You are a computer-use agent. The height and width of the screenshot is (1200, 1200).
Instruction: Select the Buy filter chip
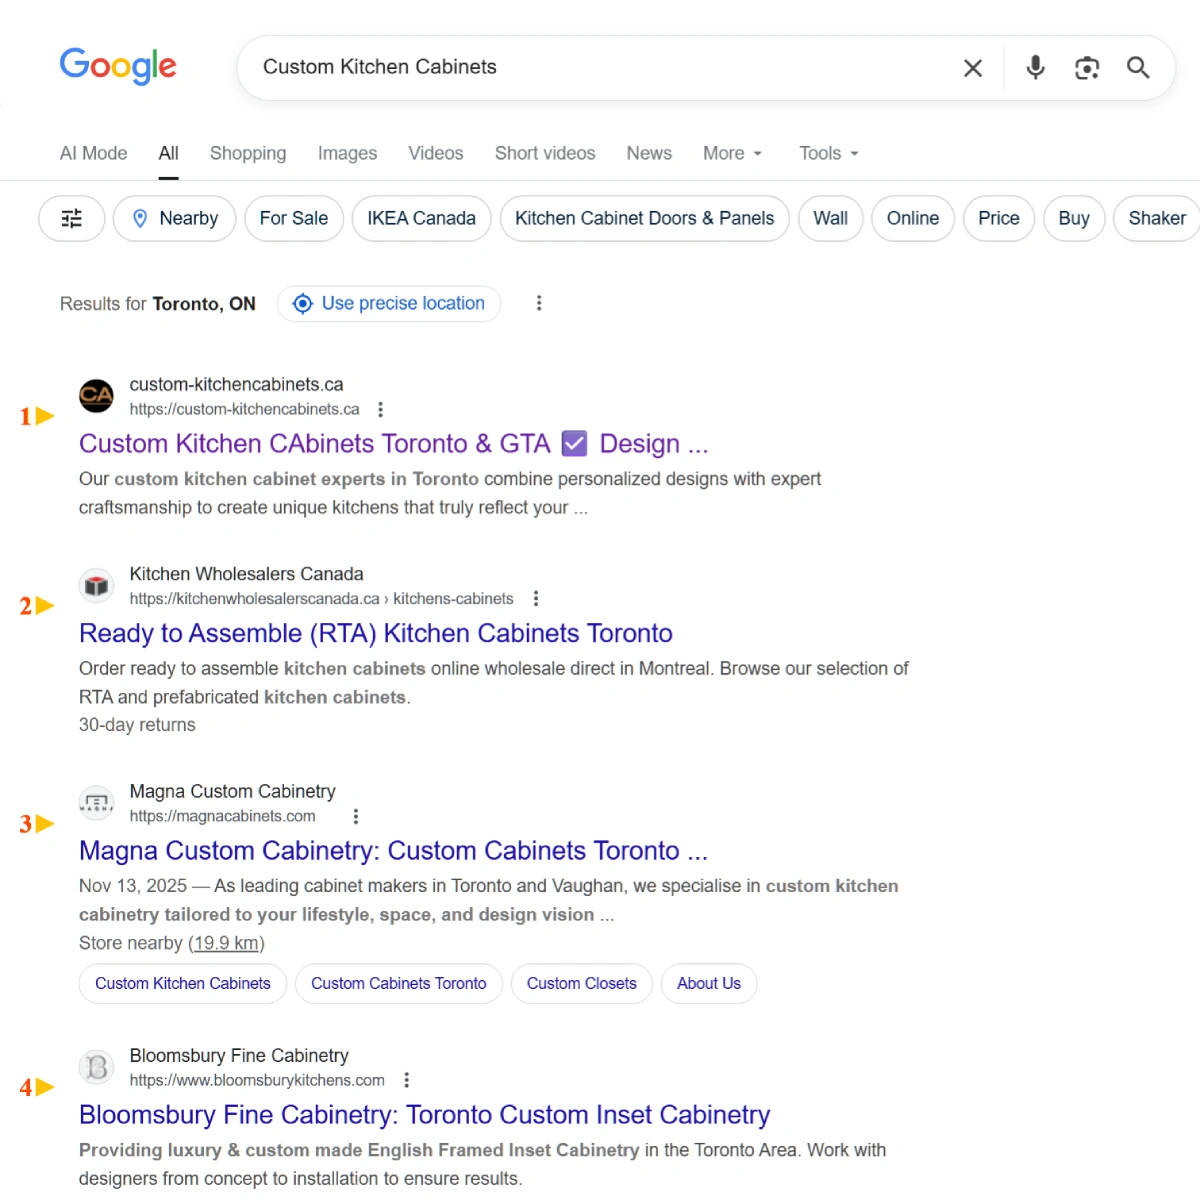pyautogui.click(x=1074, y=218)
